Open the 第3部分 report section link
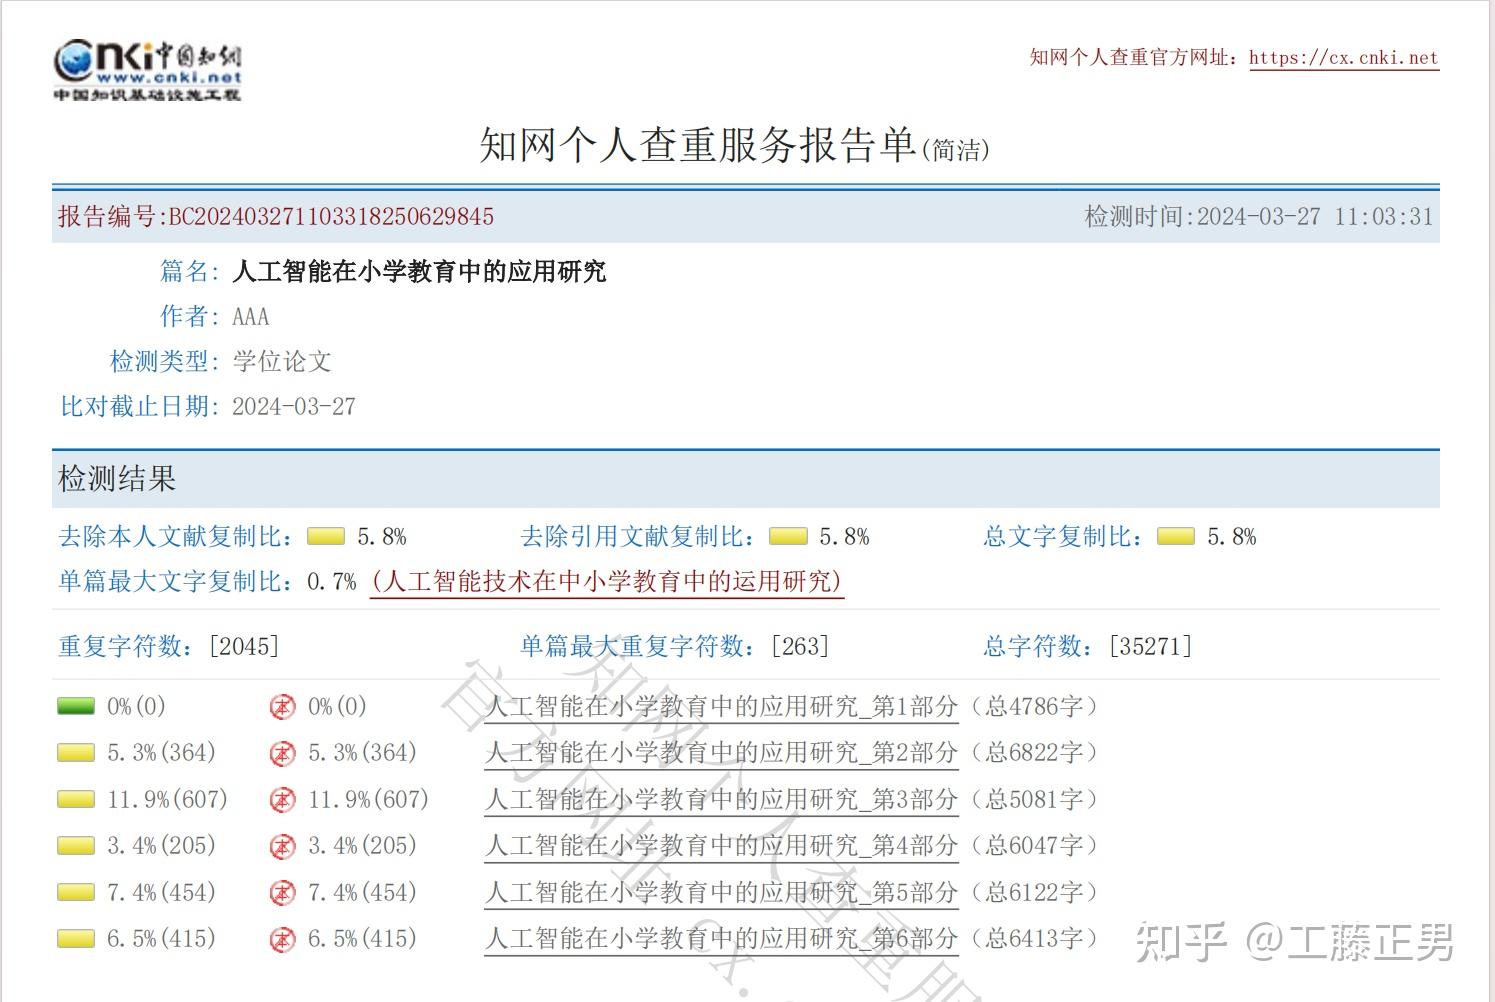The height and width of the screenshot is (1002, 1495). pos(721,800)
